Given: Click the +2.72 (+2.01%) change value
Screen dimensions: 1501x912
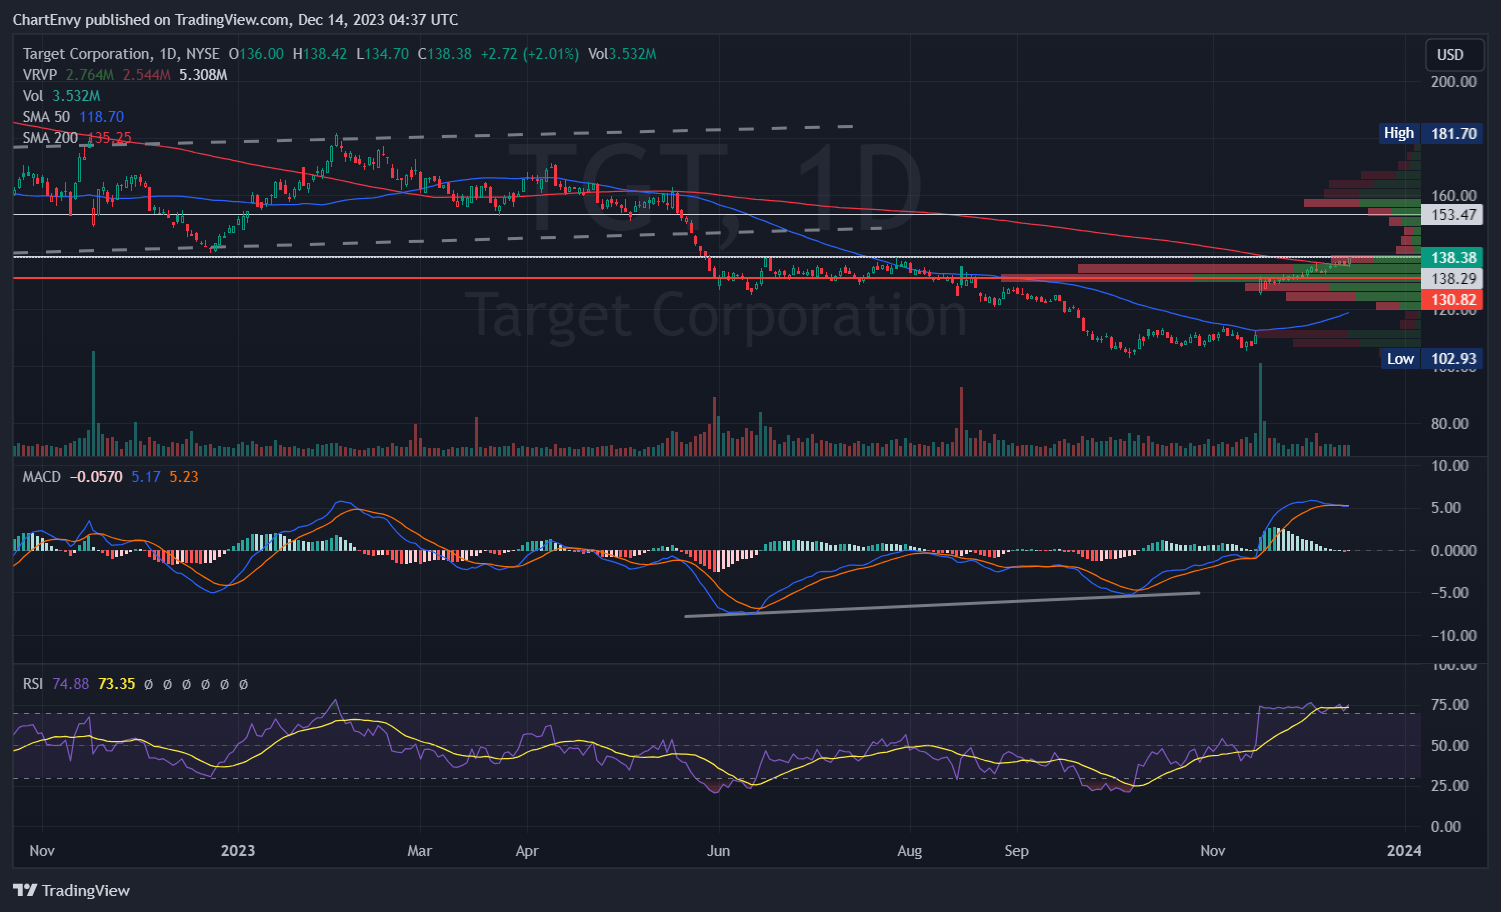Looking at the screenshot, I should pos(530,54).
